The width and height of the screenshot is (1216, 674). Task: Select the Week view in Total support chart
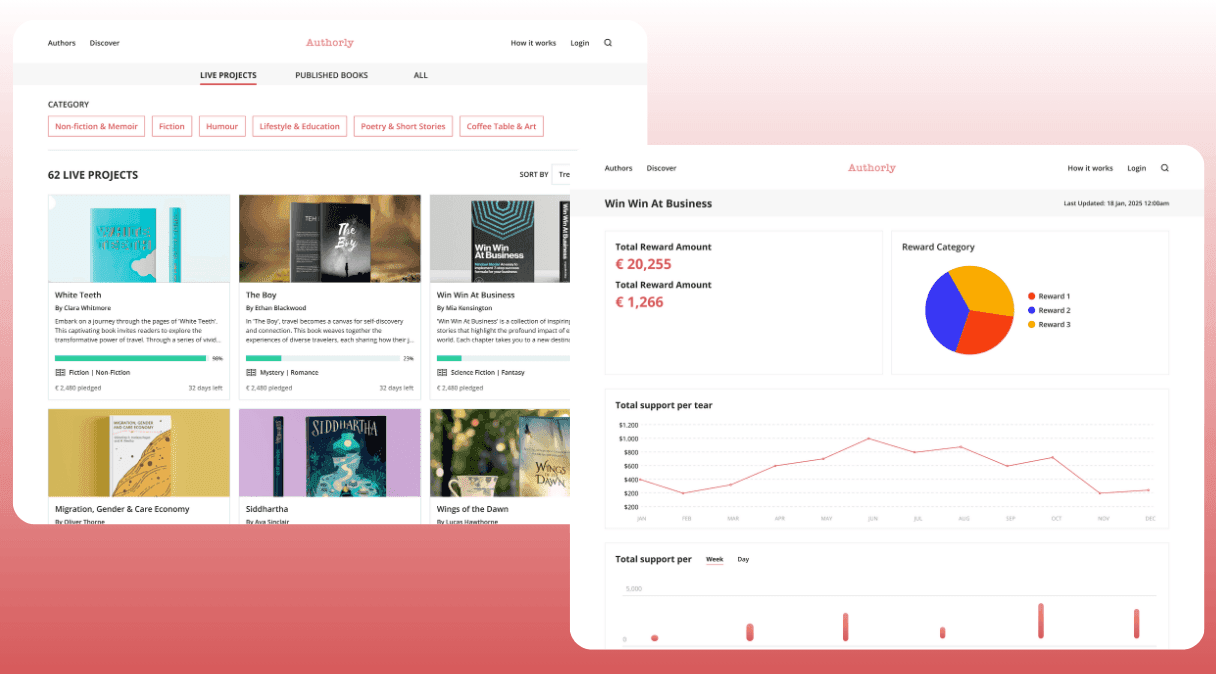[x=714, y=559]
